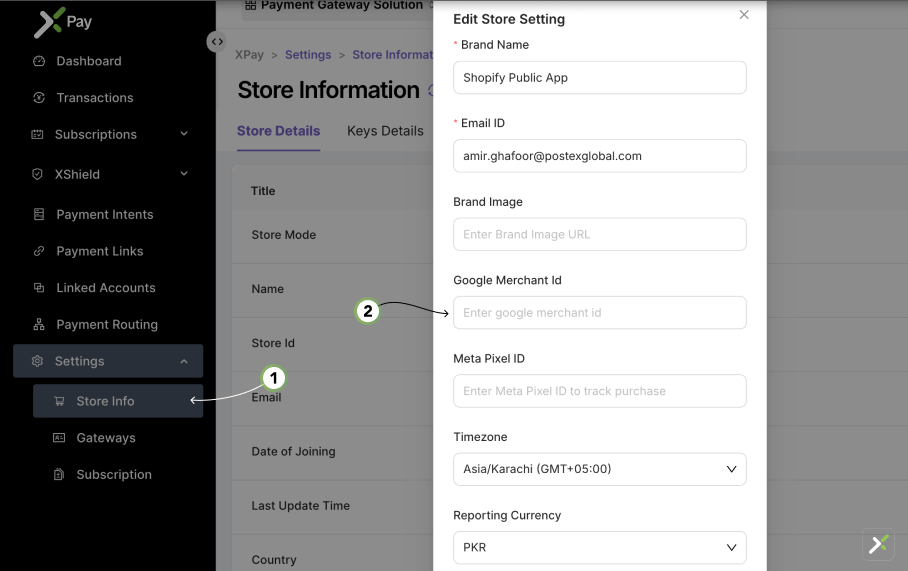Click the Settings breadcrumb link
Viewport: 908px width, 571px height.
pyautogui.click(x=308, y=55)
